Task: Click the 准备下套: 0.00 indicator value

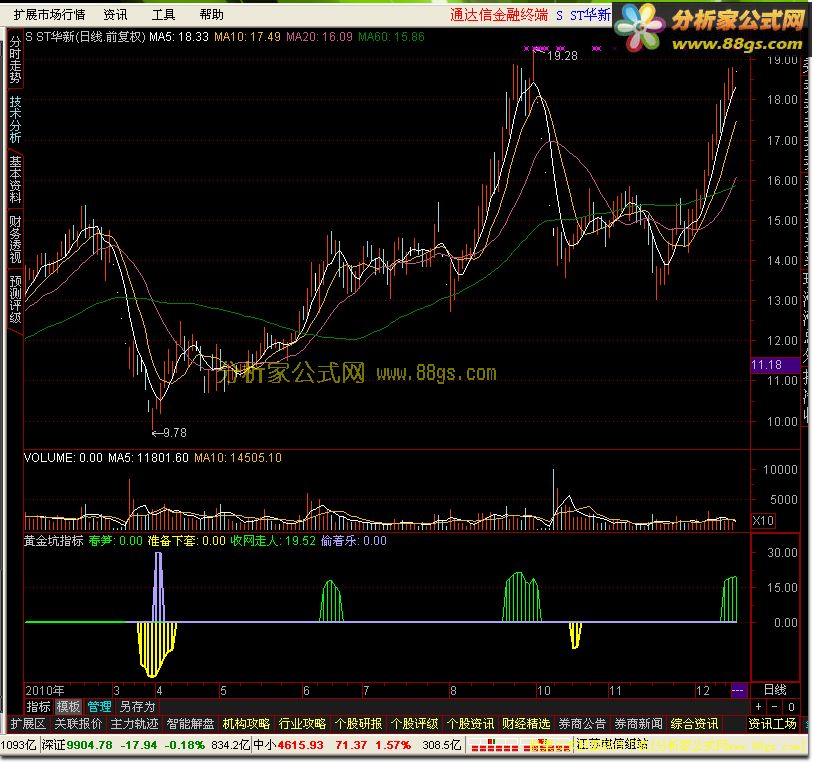Action: pos(187,541)
